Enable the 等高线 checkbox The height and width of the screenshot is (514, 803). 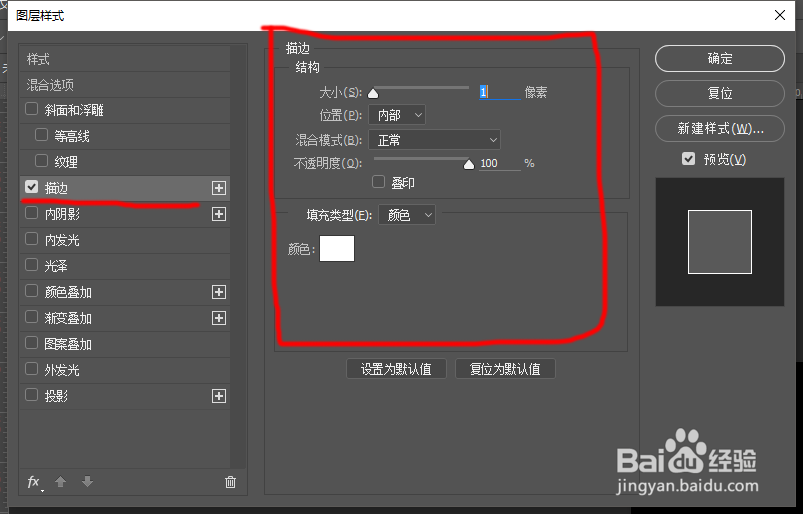[41, 135]
